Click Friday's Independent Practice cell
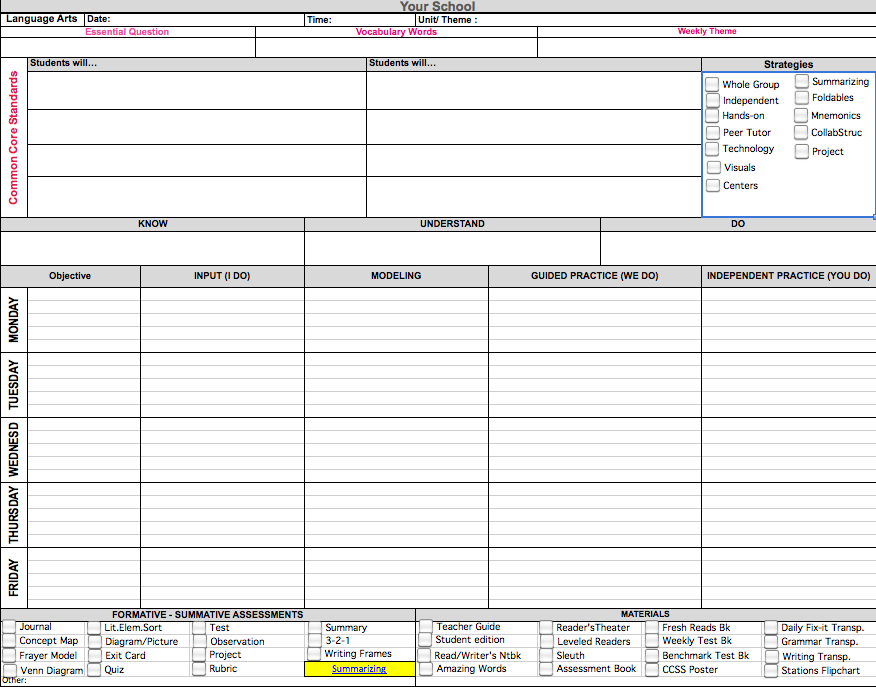The width and height of the screenshot is (876, 687). pos(788,578)
